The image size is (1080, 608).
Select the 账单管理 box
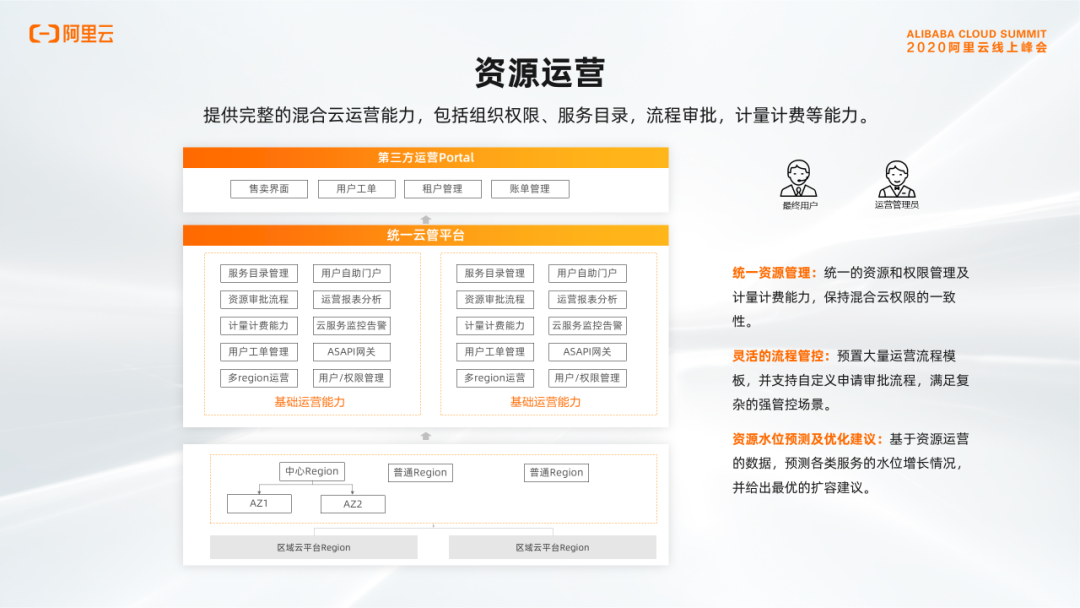coord(530,189)
